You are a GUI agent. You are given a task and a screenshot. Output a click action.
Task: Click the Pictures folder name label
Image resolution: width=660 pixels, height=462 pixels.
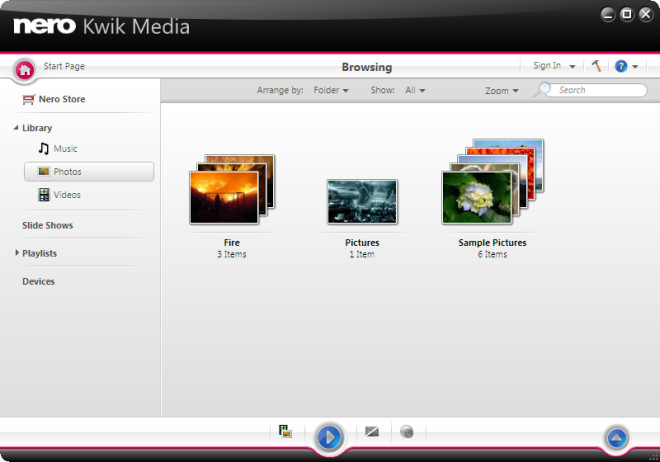point(362,243)
